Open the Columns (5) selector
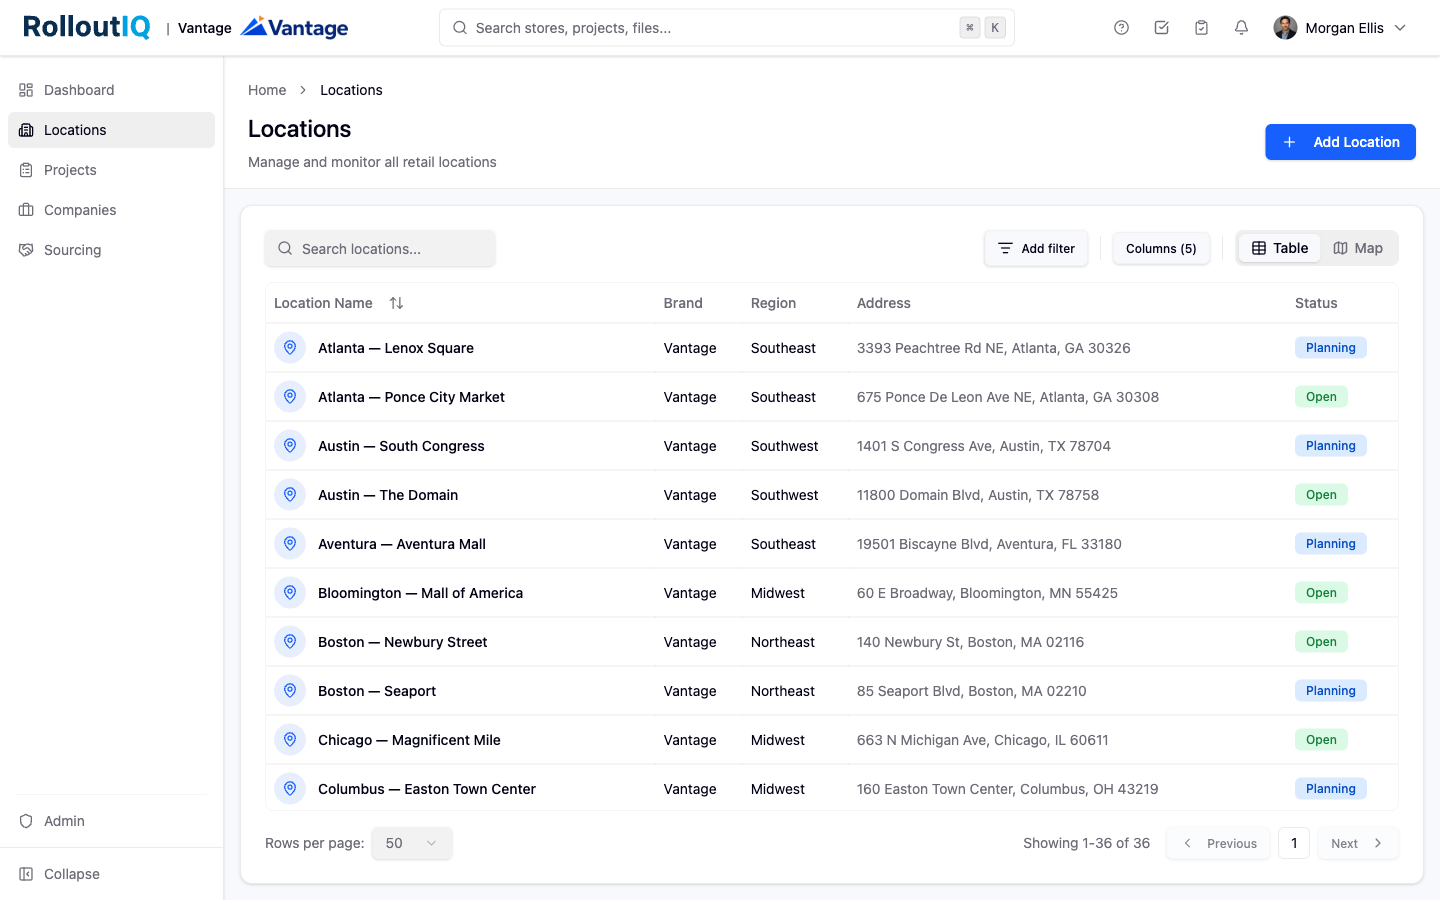 pos(1161,249)
